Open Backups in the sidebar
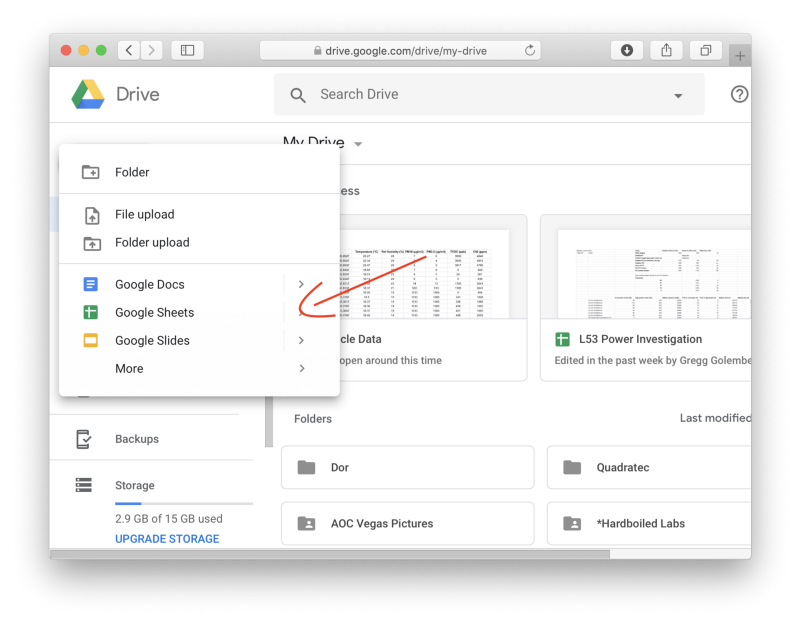The width and height of the screenshot is (800, 624). (137, 439)
